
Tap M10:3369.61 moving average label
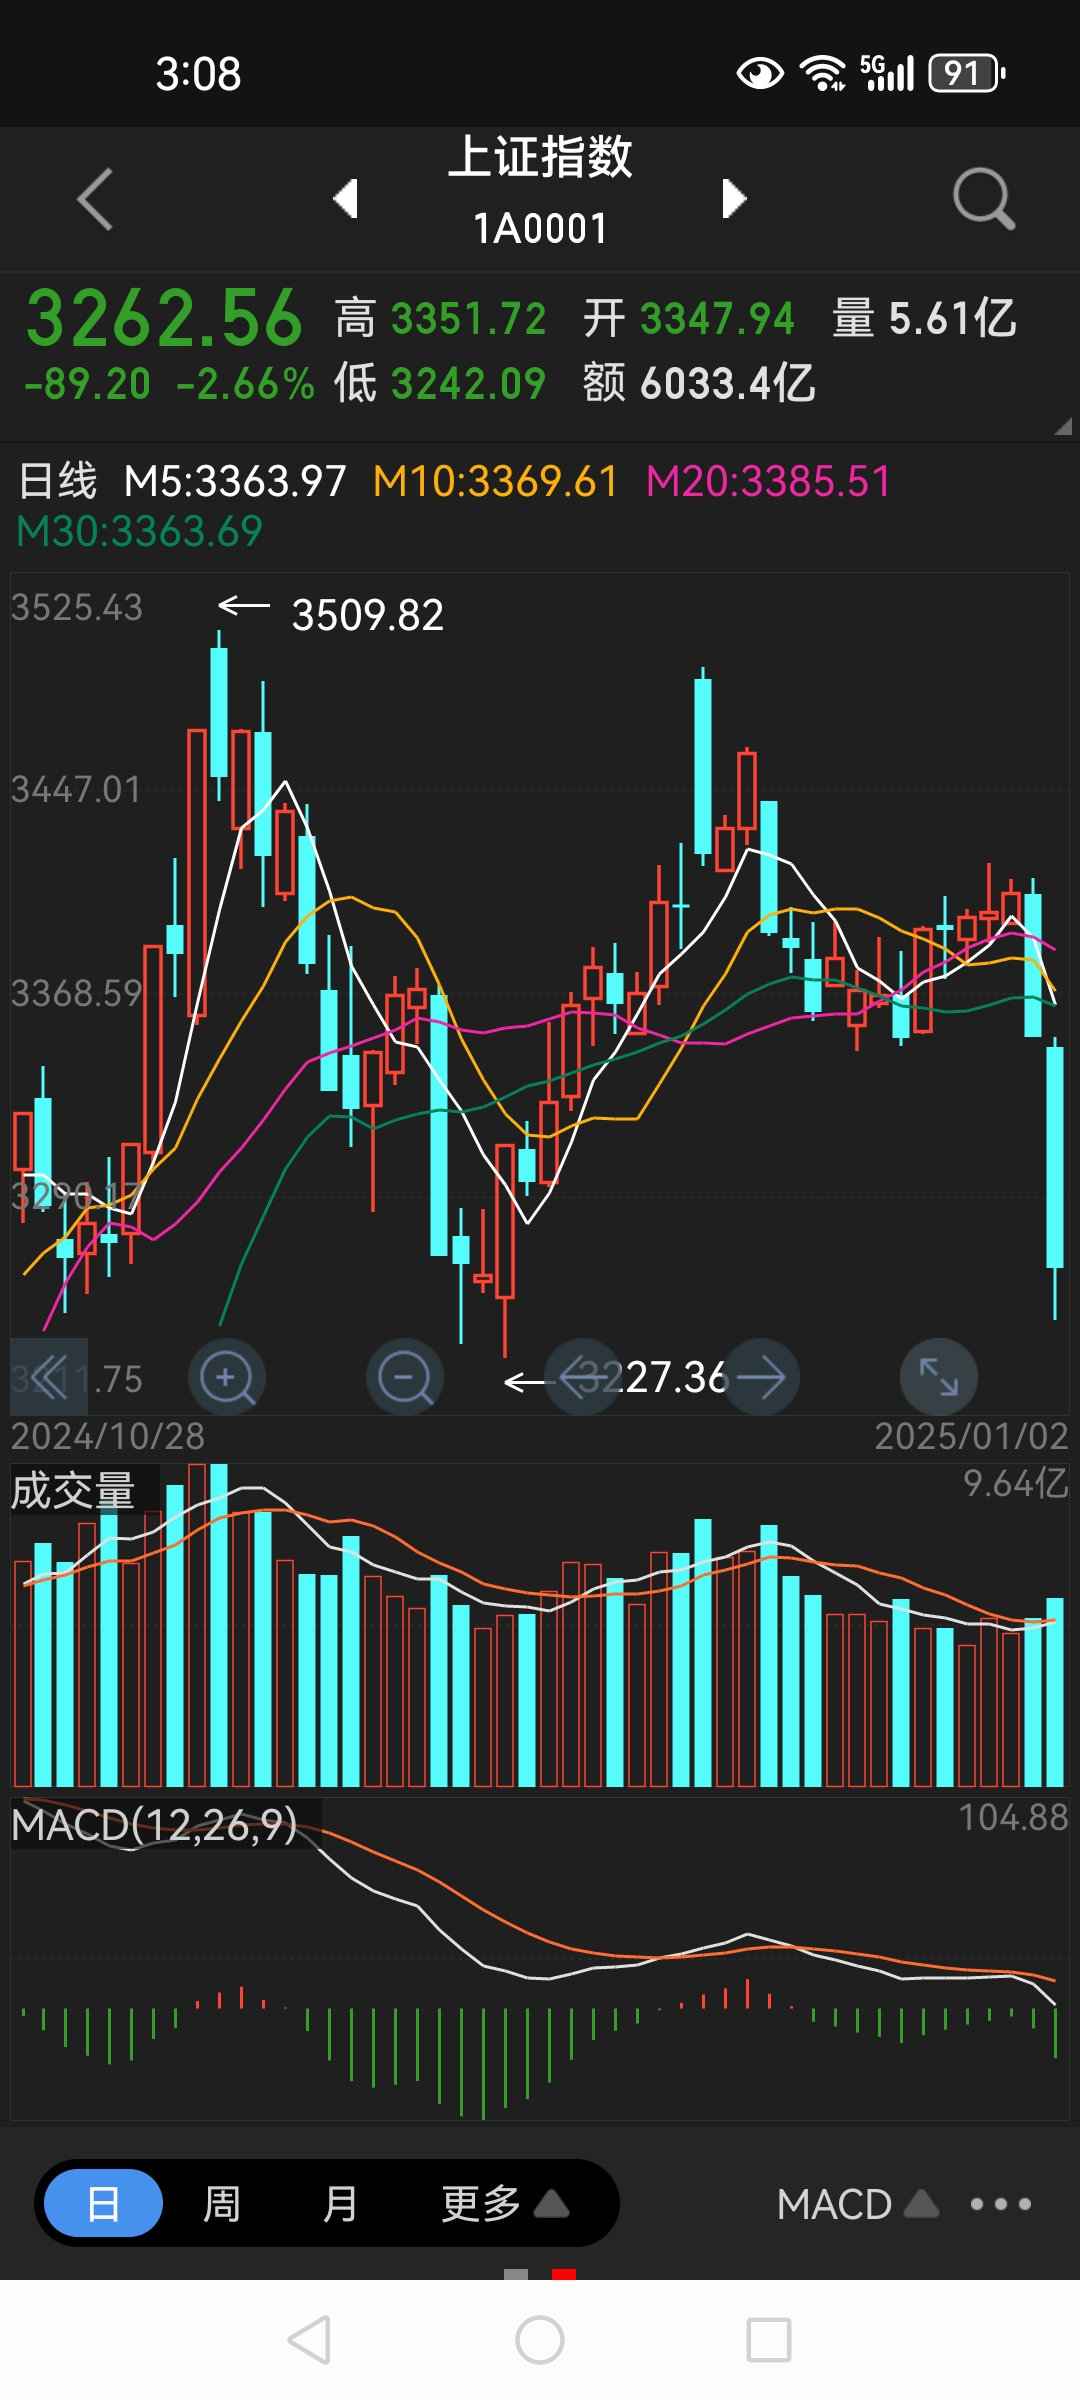coord(496,481)
